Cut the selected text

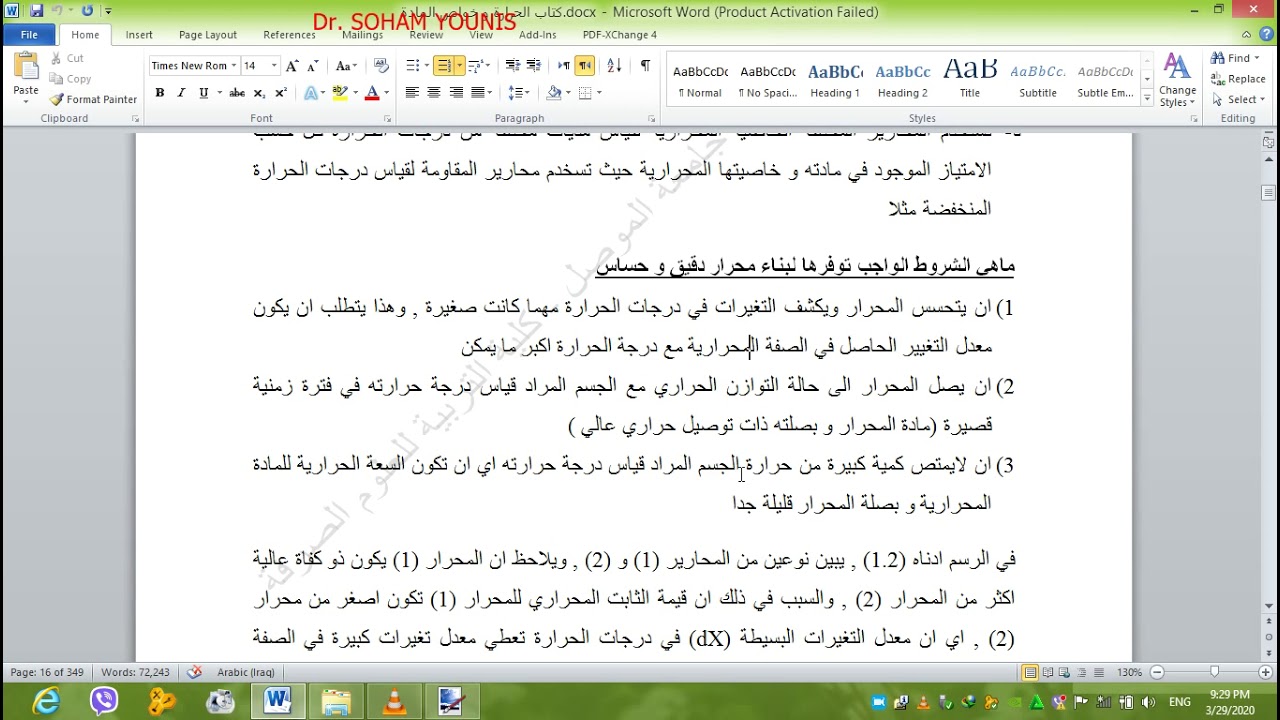[x=67, y=58]
